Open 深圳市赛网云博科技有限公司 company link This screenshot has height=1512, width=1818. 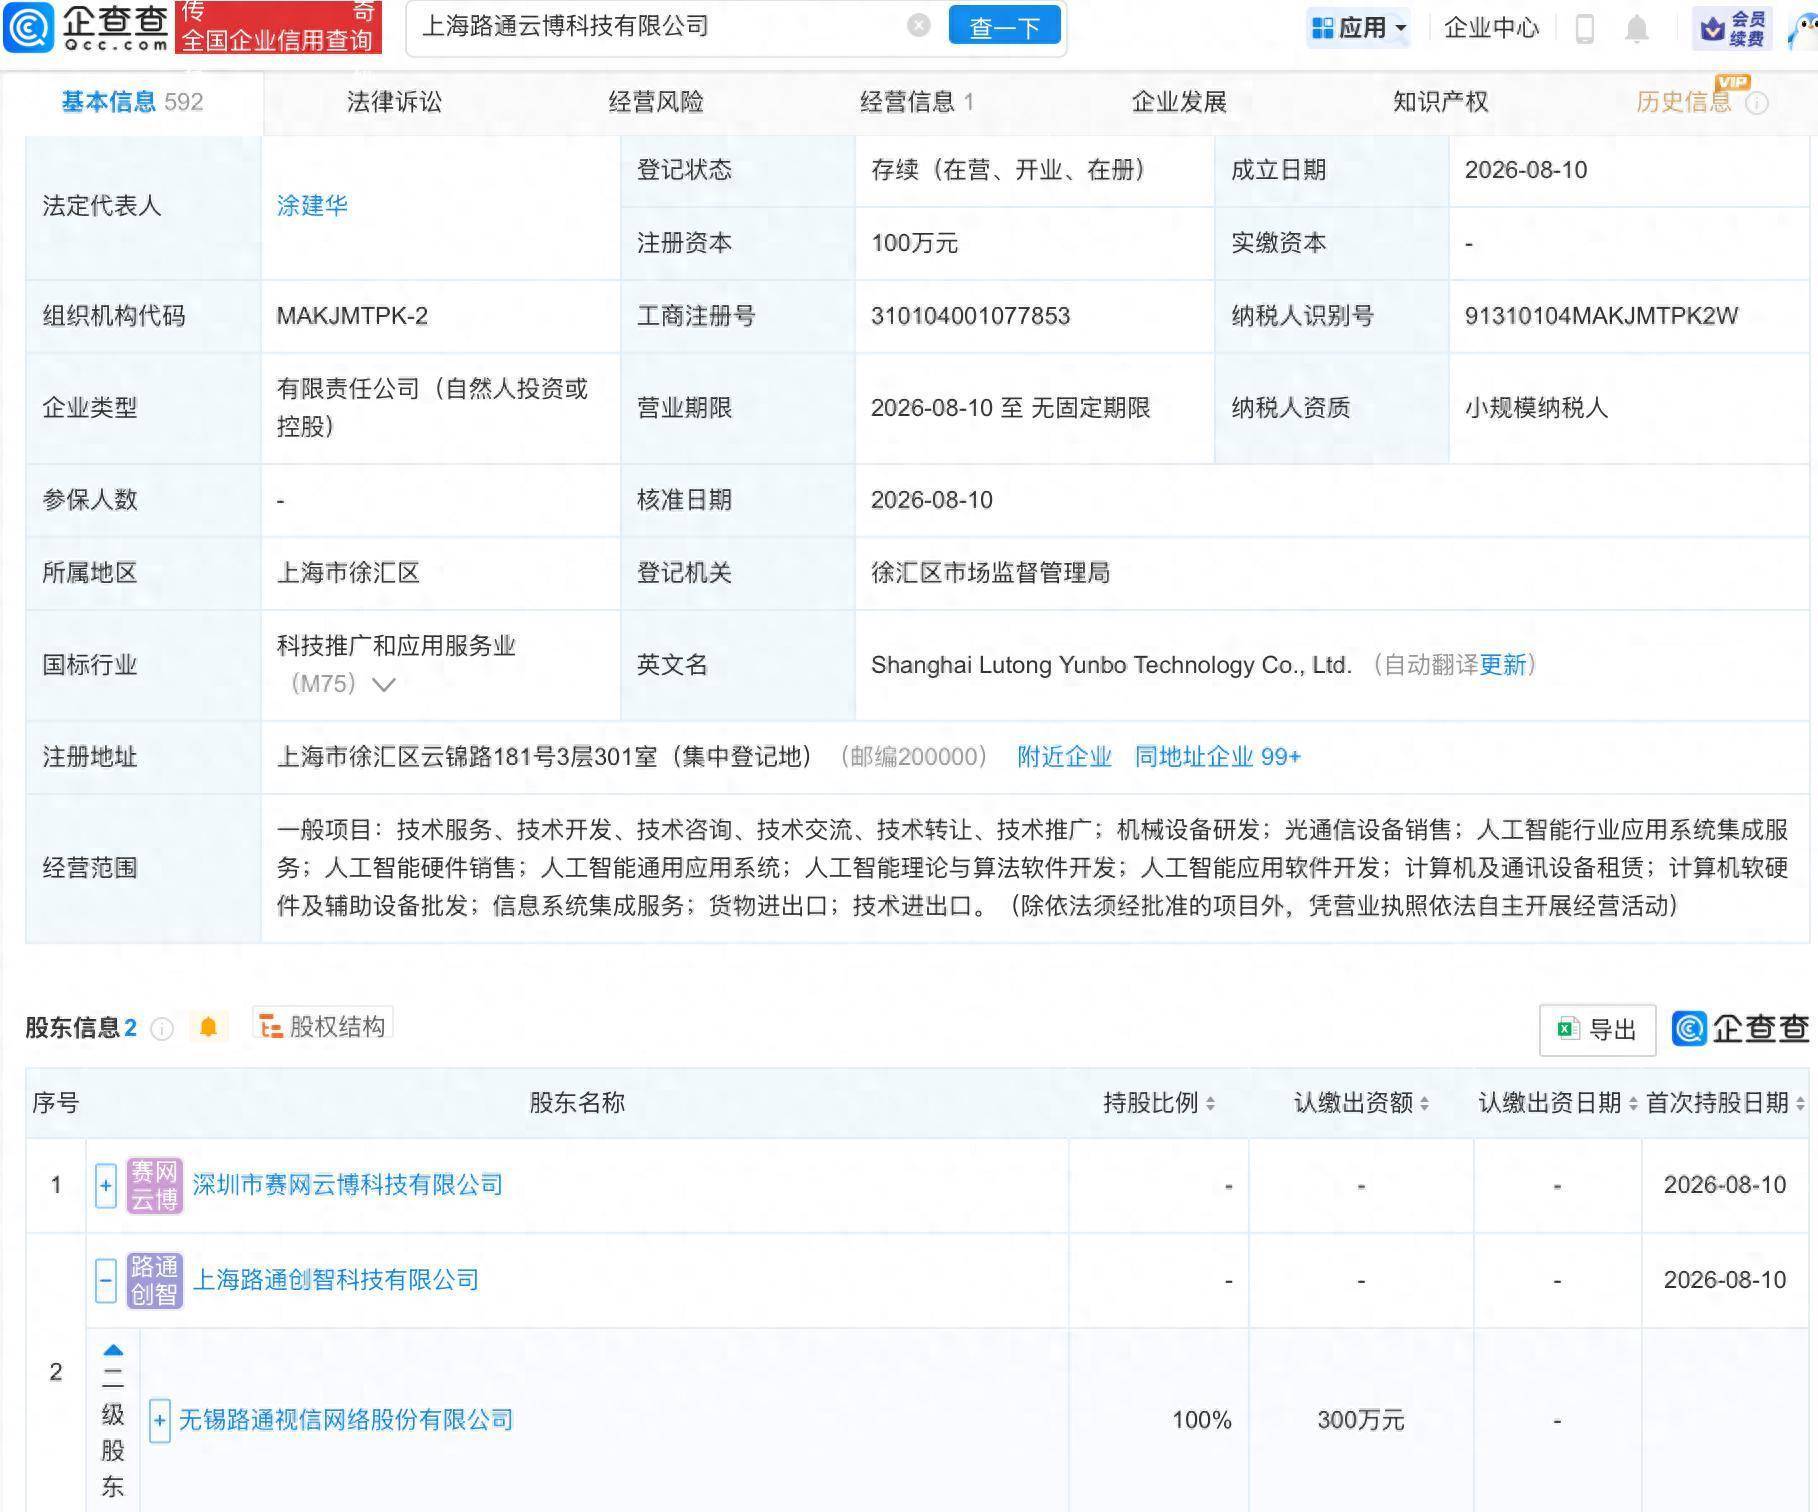click(x=347, y=1186)
